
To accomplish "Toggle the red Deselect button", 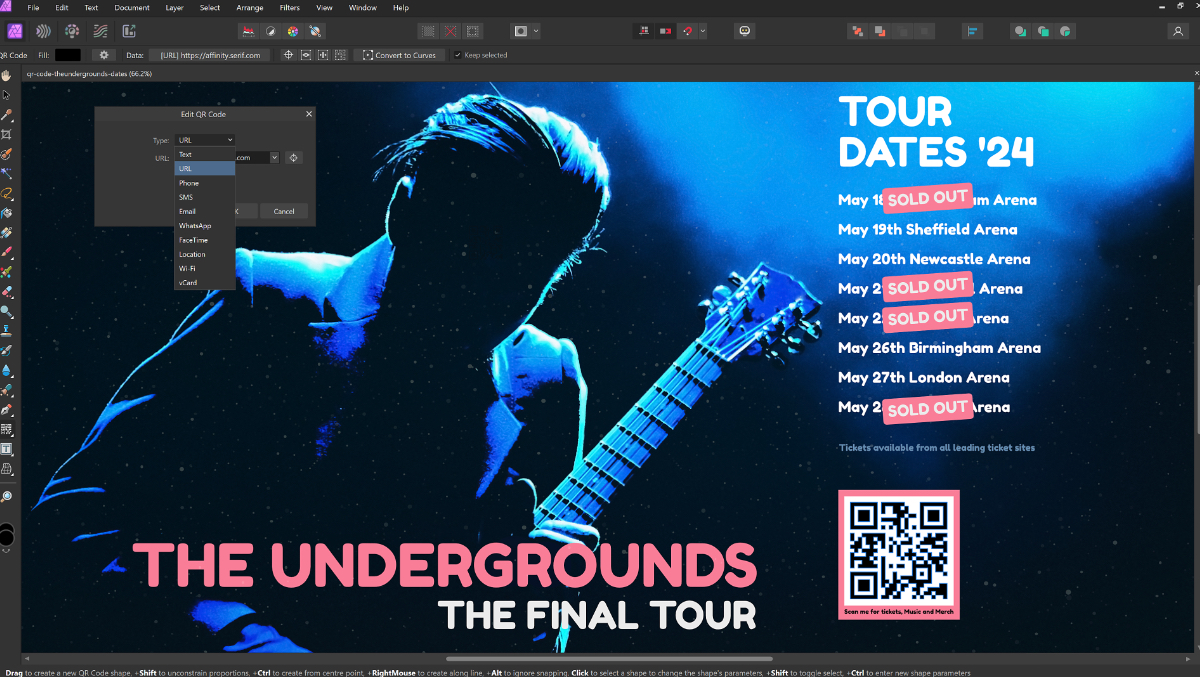I will coord(450,31).
